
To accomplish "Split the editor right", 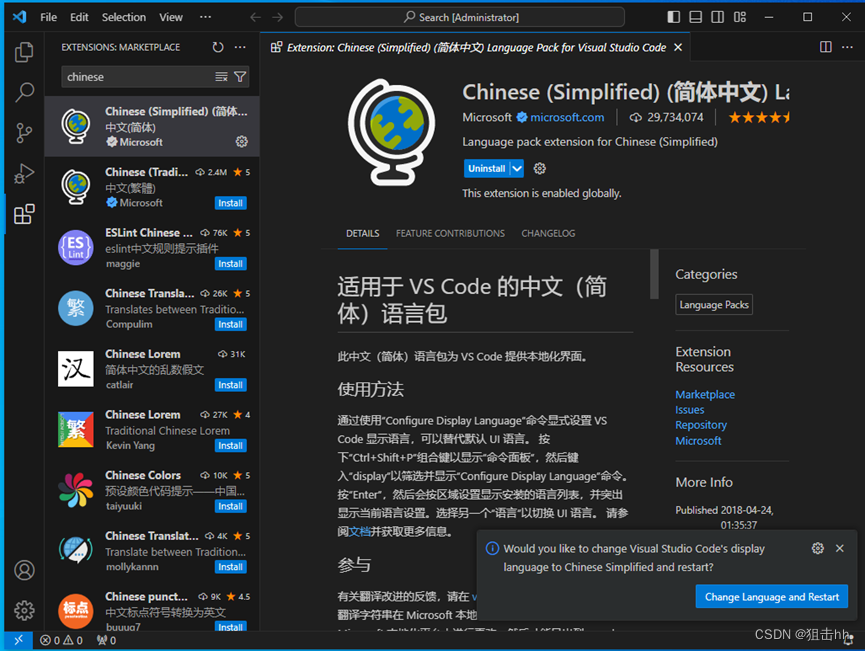I will click(x=826, y=47).
